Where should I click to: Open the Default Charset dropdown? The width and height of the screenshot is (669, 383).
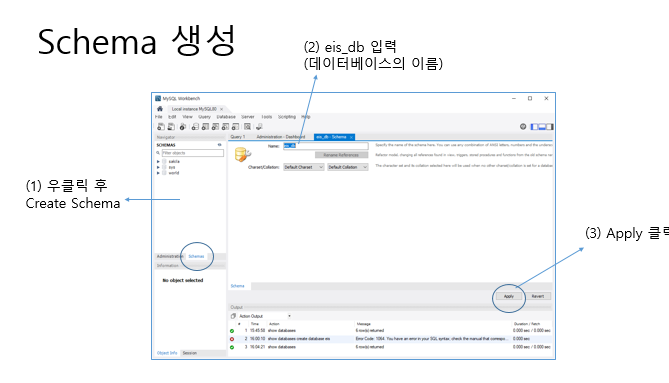[304, 167]
